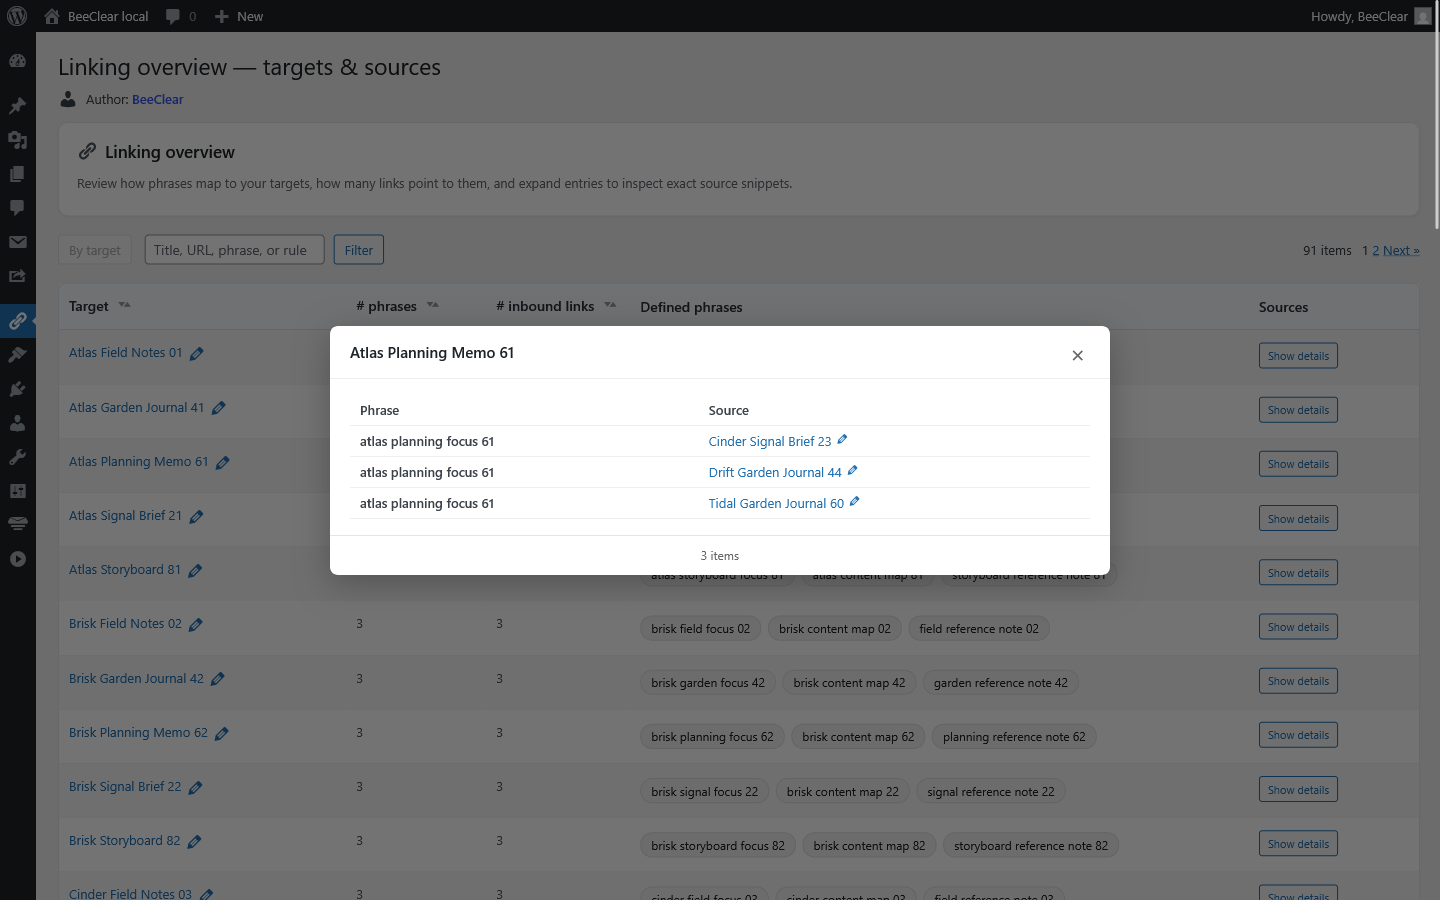Open the Drift Garden Journal 44 source link
1440x900 pixels.
tap(775, 471)
